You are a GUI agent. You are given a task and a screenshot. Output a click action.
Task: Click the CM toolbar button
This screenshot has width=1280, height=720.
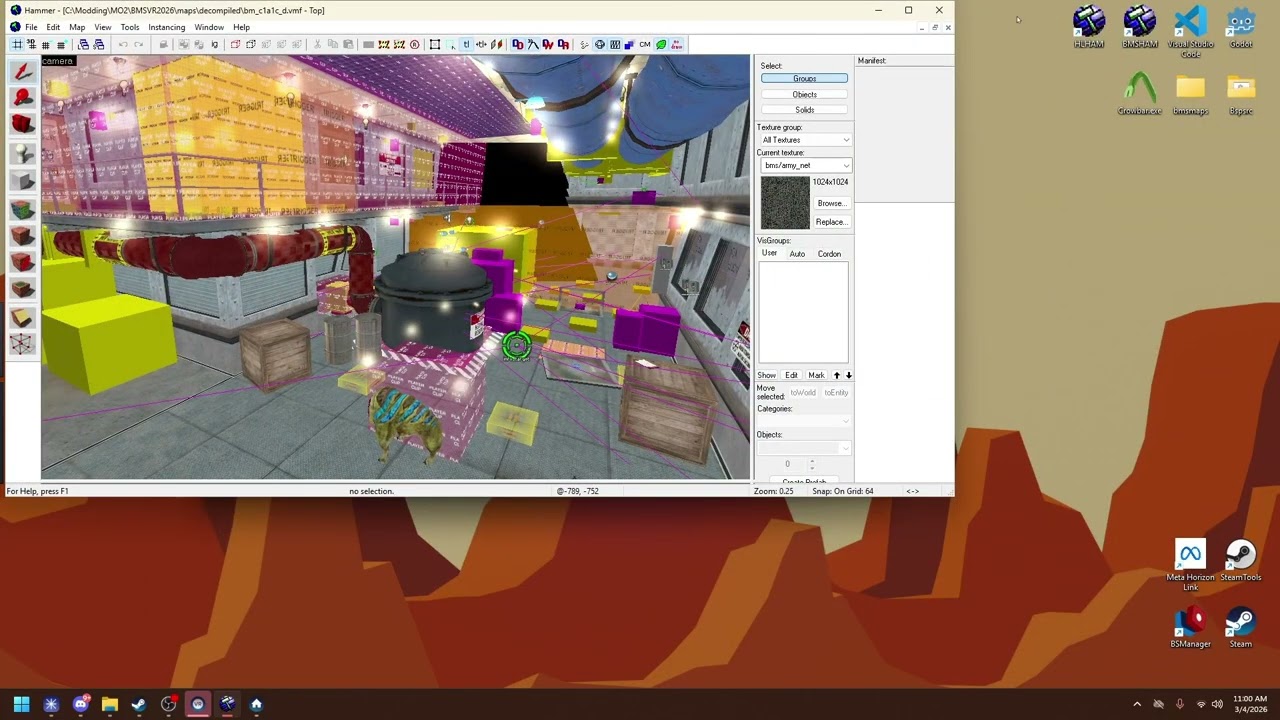644,44
